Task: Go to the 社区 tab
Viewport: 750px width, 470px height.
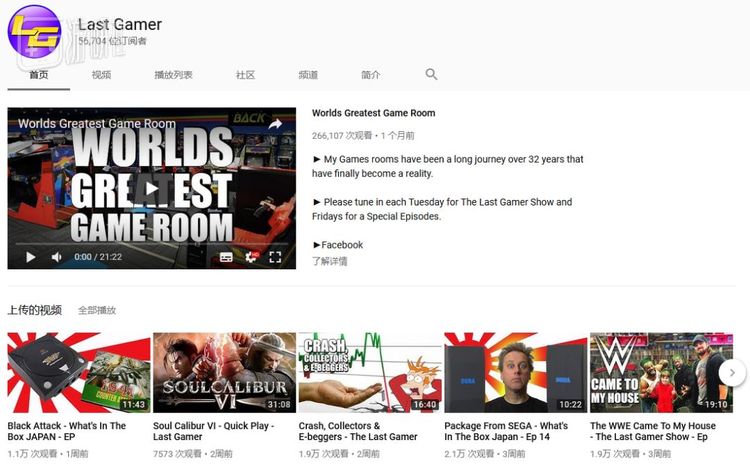Action: point(245,75)
